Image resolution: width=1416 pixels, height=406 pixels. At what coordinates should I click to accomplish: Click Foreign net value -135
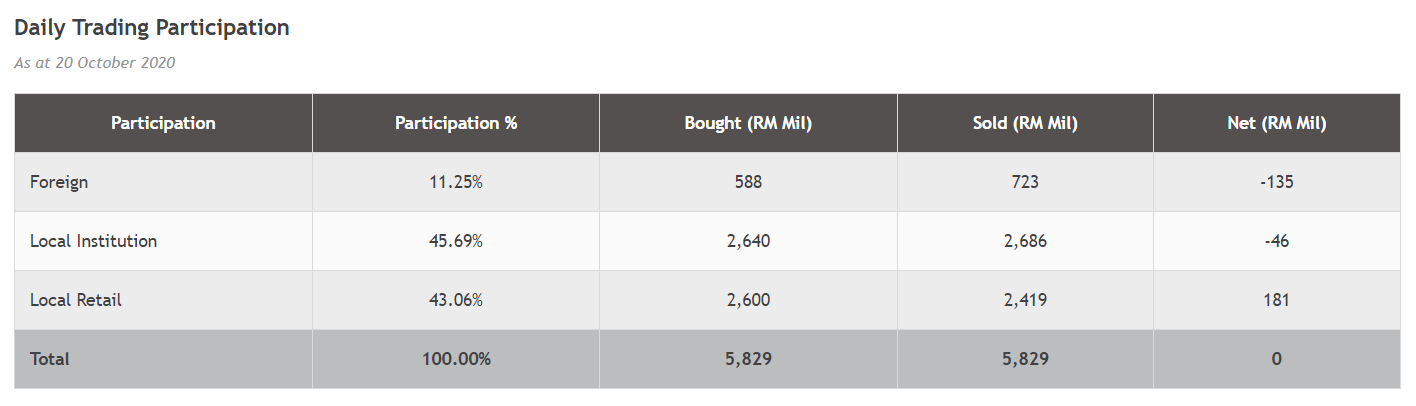click(1276, 182)
